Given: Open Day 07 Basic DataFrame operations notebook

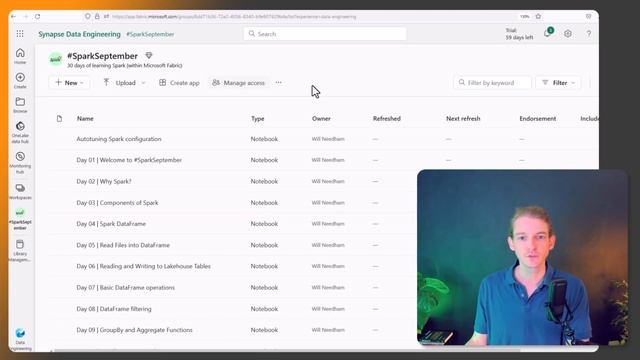Looking at the screenshot, I should 125,287.
